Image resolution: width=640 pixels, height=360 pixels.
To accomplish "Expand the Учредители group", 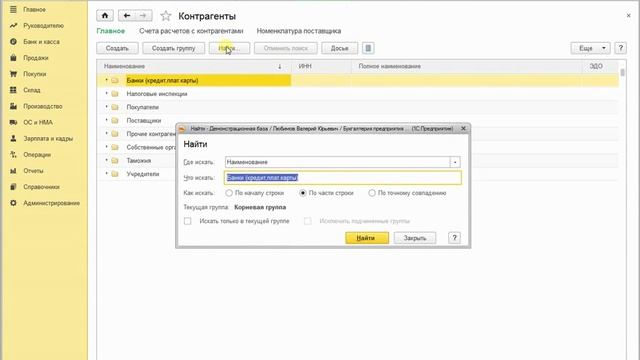I will click(106, 173).
